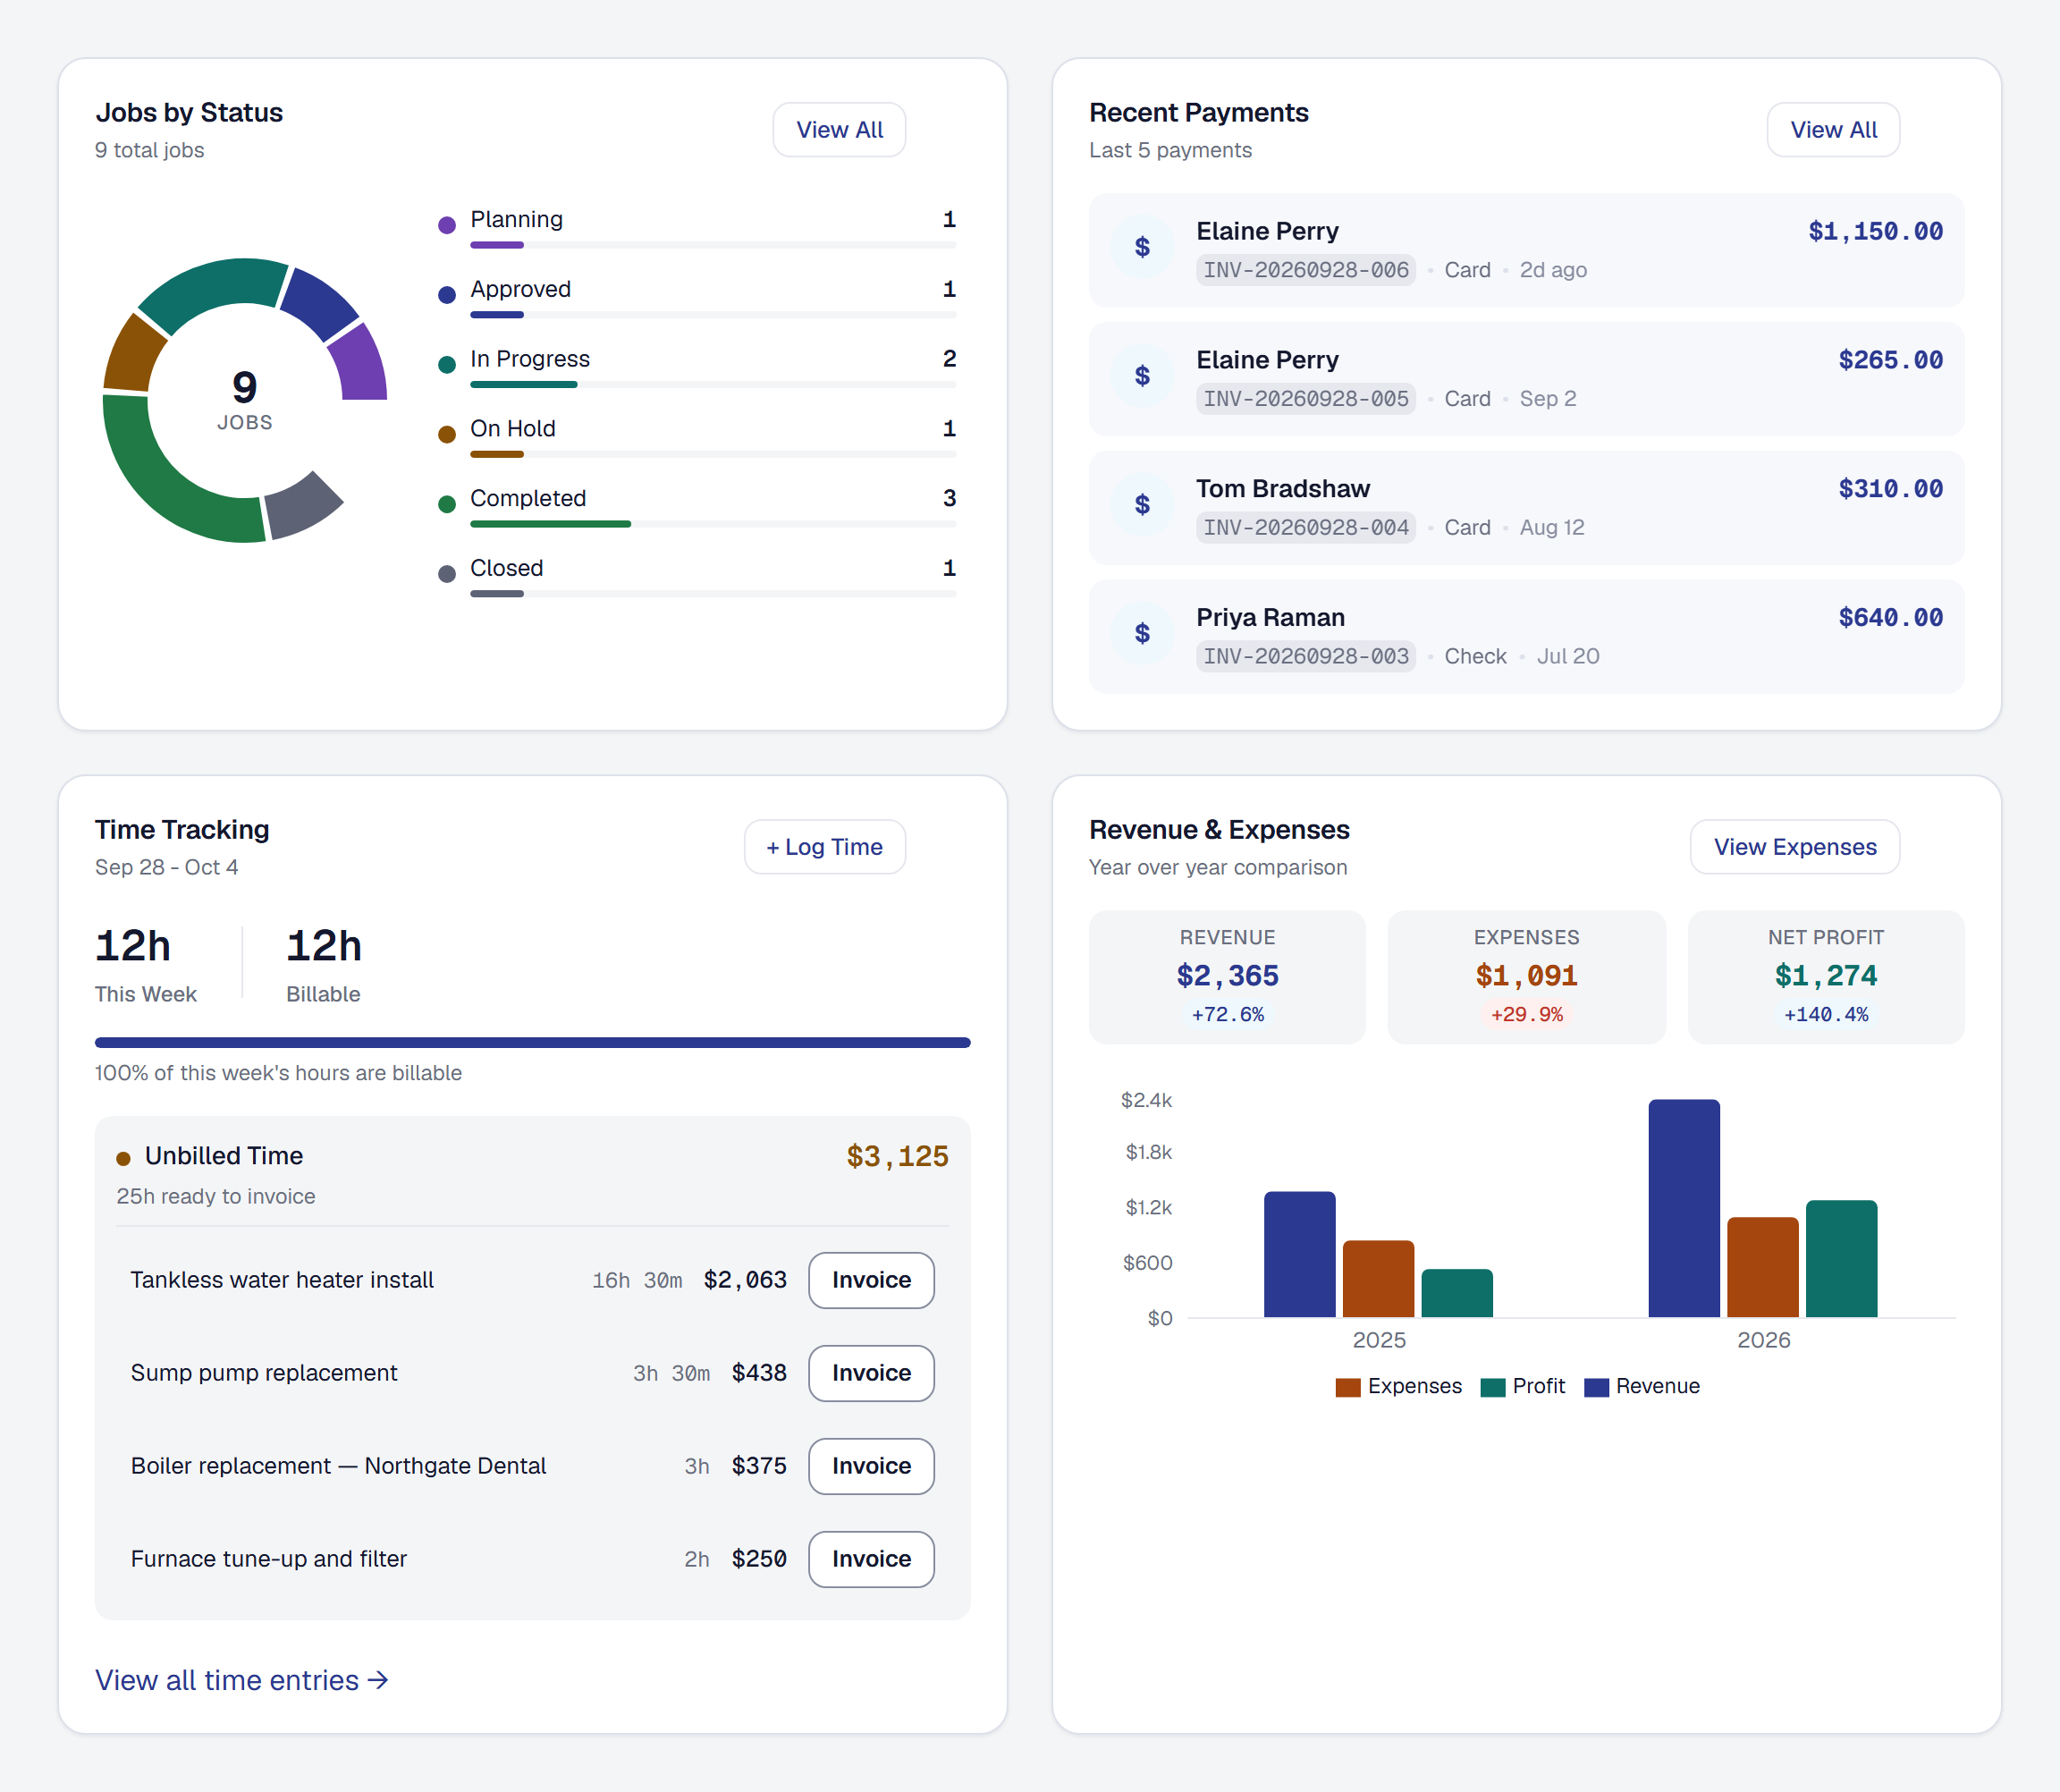Image resolution: width=2060 pixels, height=1792 pixels.
Task: Click the Net Profit $1,274 summary card
Action: click(x=1826, y=977)
